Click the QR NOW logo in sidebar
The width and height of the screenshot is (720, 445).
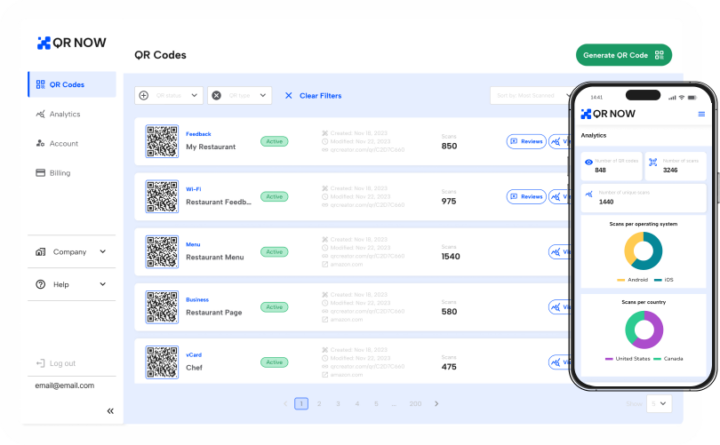click(72, 43)
